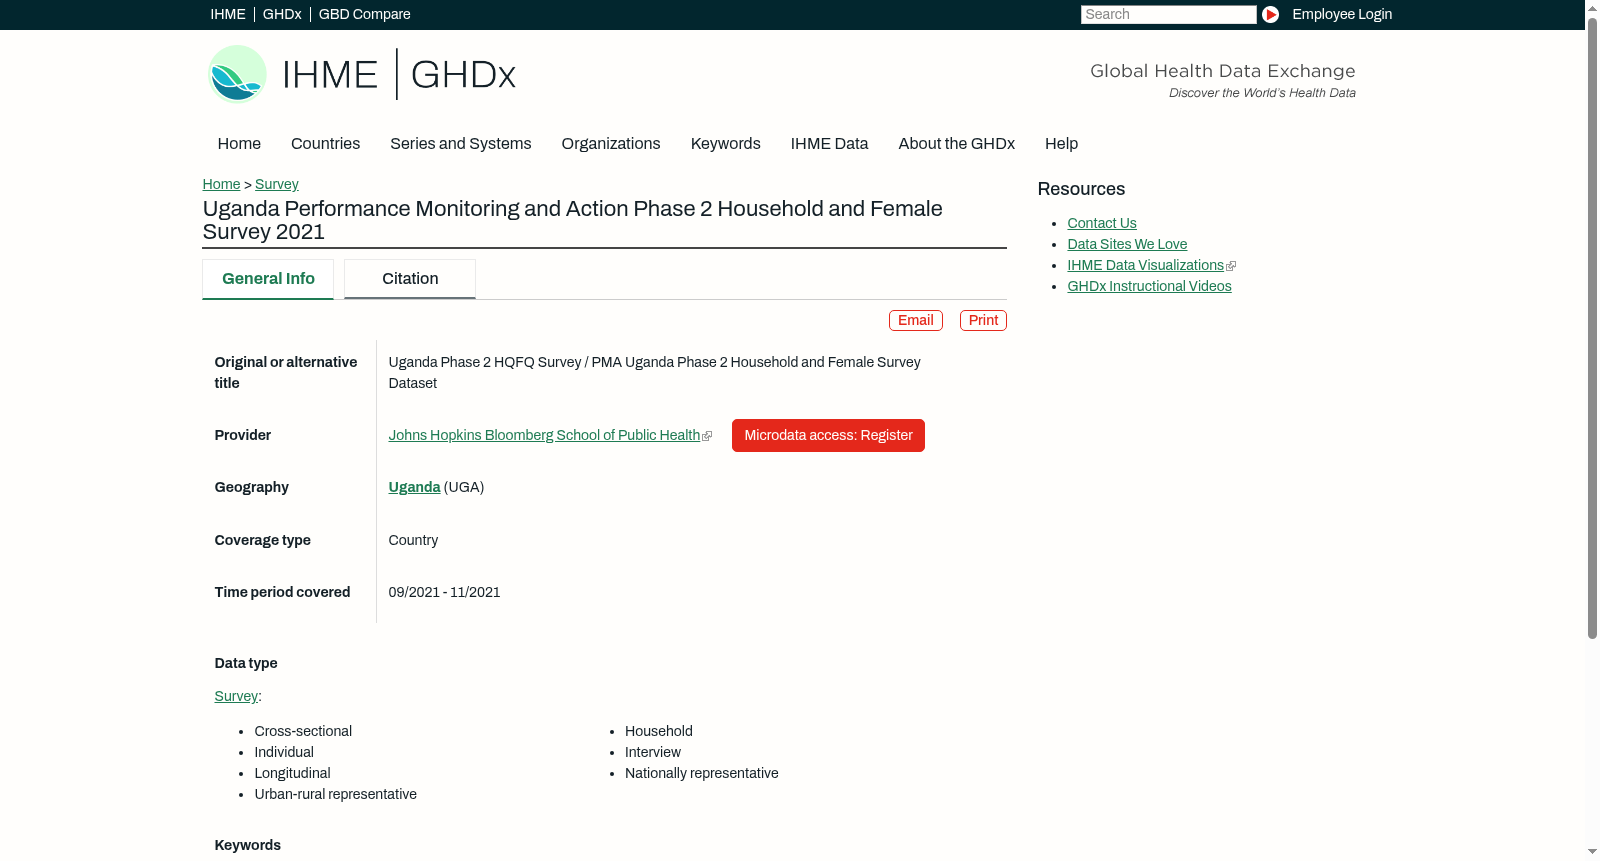Click the Data type label
The image size is (1600, 861).
[246, 663]
